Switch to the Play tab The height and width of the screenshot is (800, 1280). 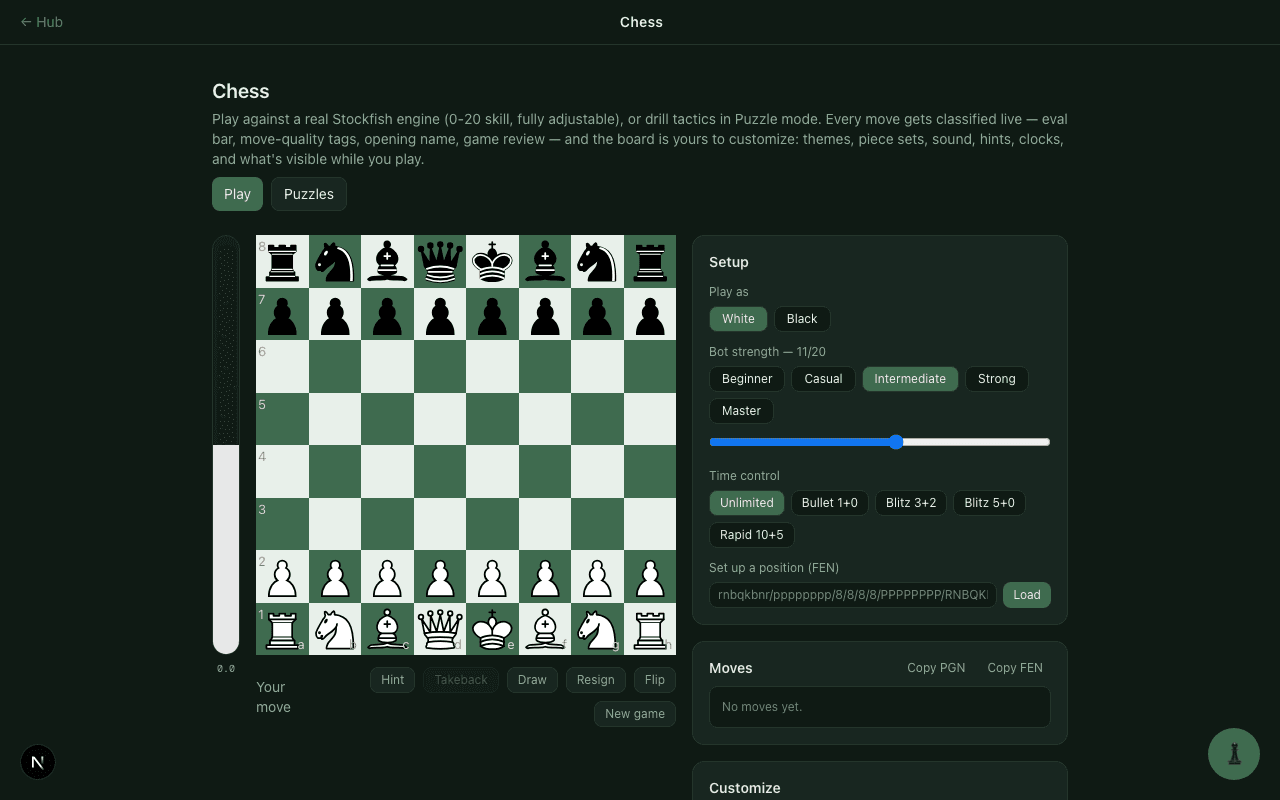[237, 194]
